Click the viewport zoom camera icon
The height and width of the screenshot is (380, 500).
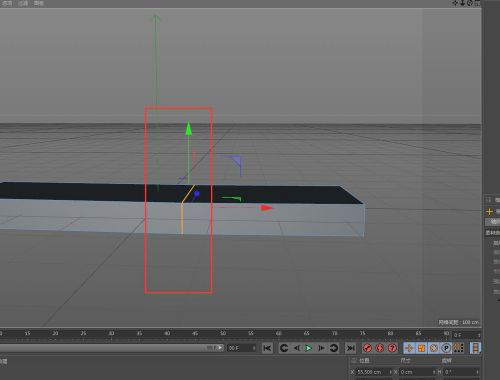462,3
